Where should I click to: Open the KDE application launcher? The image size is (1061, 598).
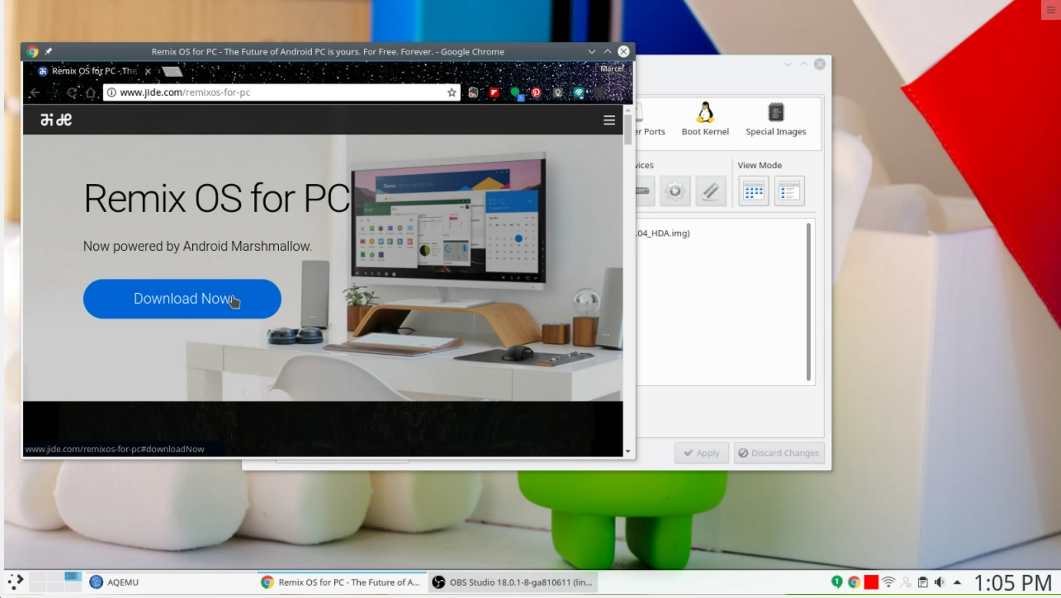[15, 582]
